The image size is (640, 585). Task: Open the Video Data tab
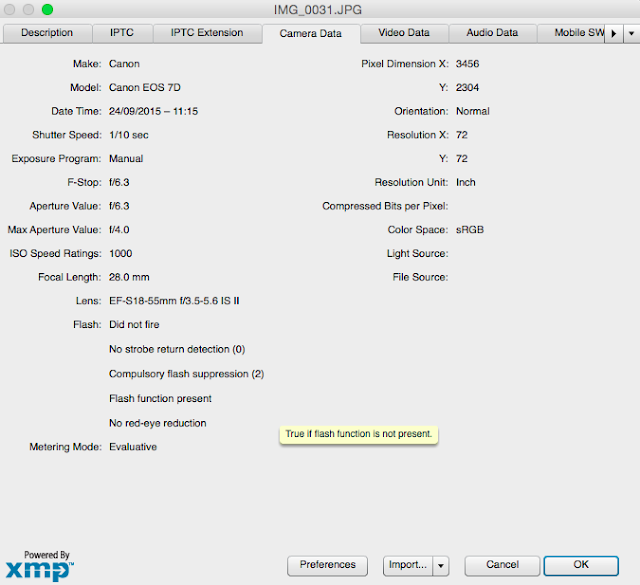pyautogui.click(x=404, y=33)
